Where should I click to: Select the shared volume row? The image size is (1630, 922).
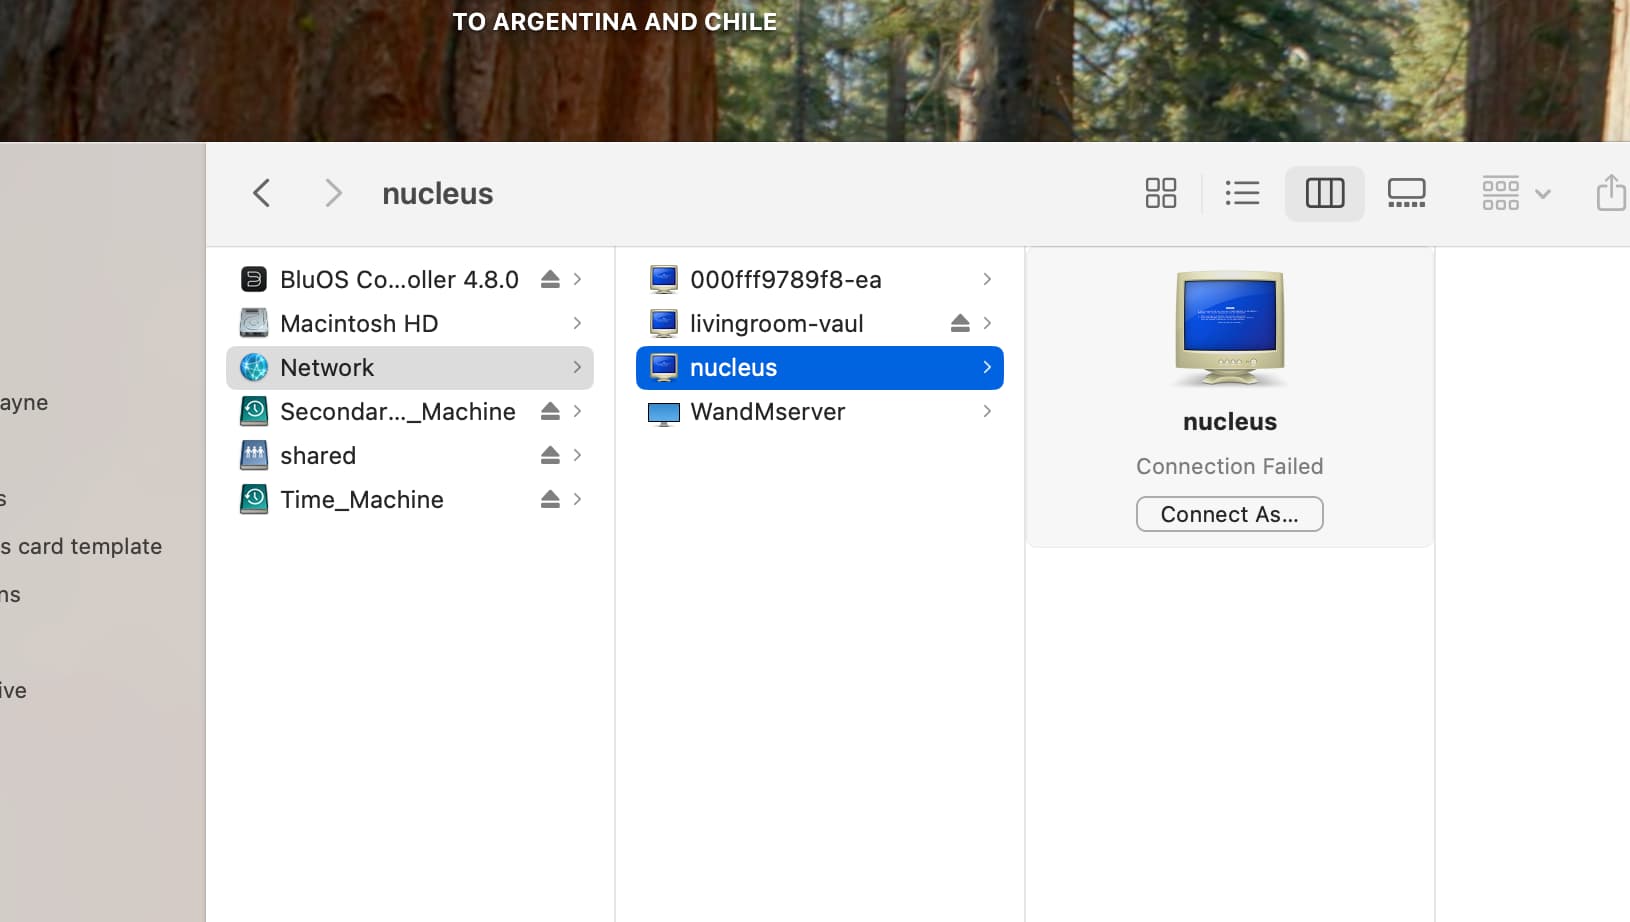click(410, 455)
